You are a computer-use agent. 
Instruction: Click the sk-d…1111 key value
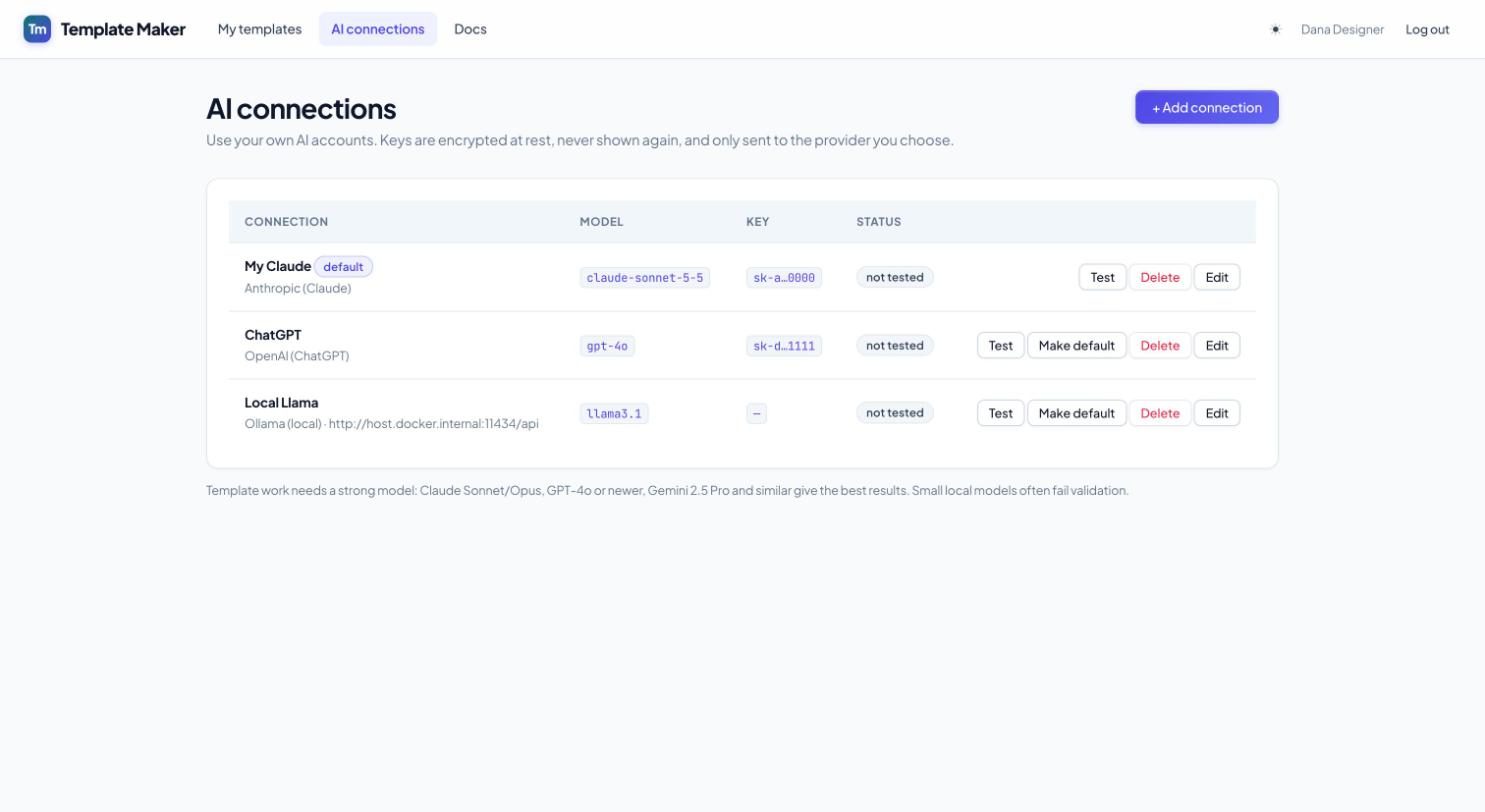784,346
